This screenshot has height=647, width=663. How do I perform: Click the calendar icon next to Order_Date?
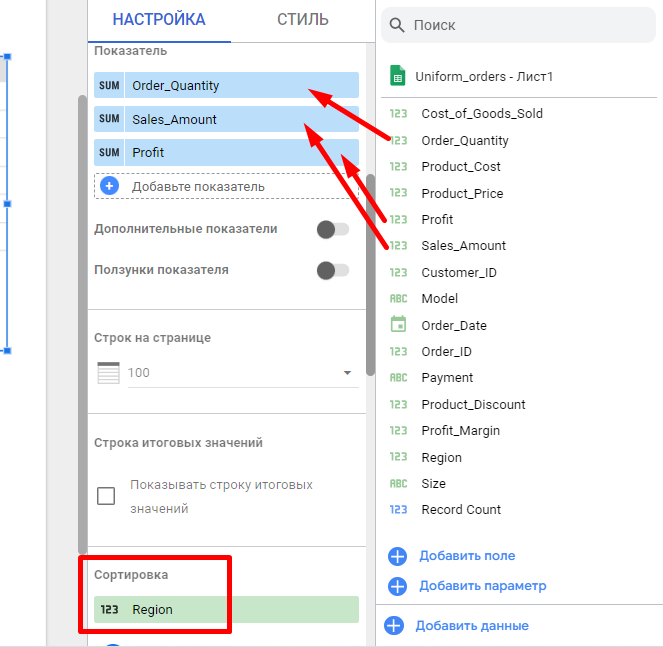point(398,325)
